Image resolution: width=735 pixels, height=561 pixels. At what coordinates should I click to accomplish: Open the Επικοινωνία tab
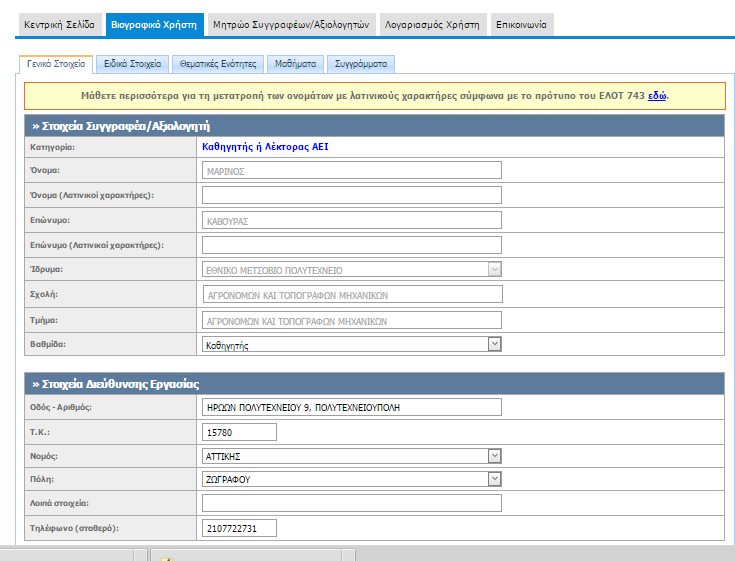521,24
